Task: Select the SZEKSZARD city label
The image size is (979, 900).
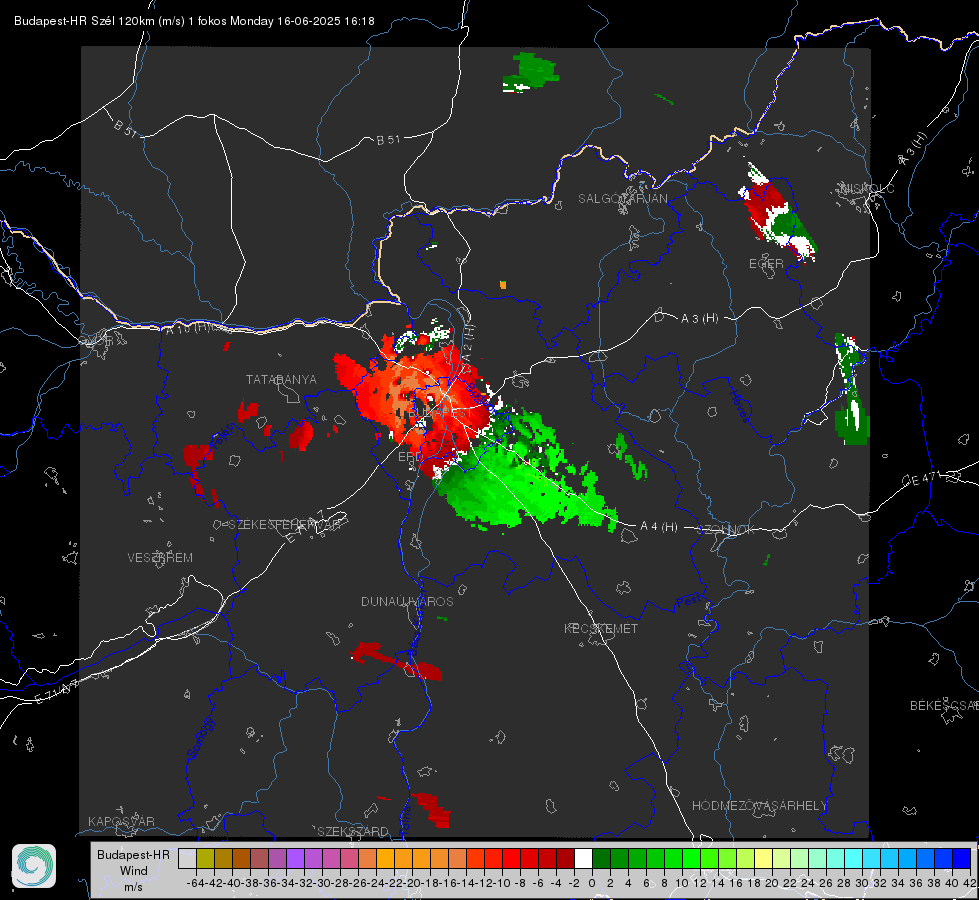Action: click(x=353, y=831)
